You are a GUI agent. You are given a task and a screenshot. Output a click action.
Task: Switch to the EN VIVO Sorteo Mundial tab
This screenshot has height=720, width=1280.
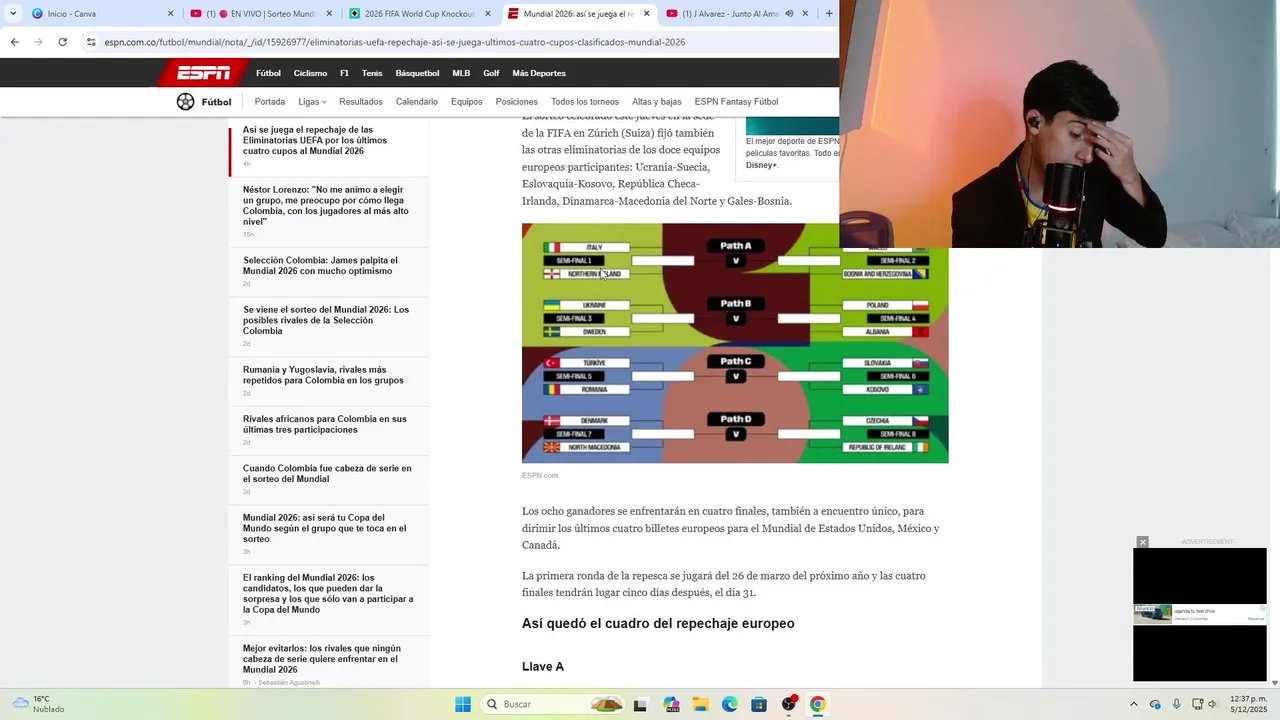[260, 14]
